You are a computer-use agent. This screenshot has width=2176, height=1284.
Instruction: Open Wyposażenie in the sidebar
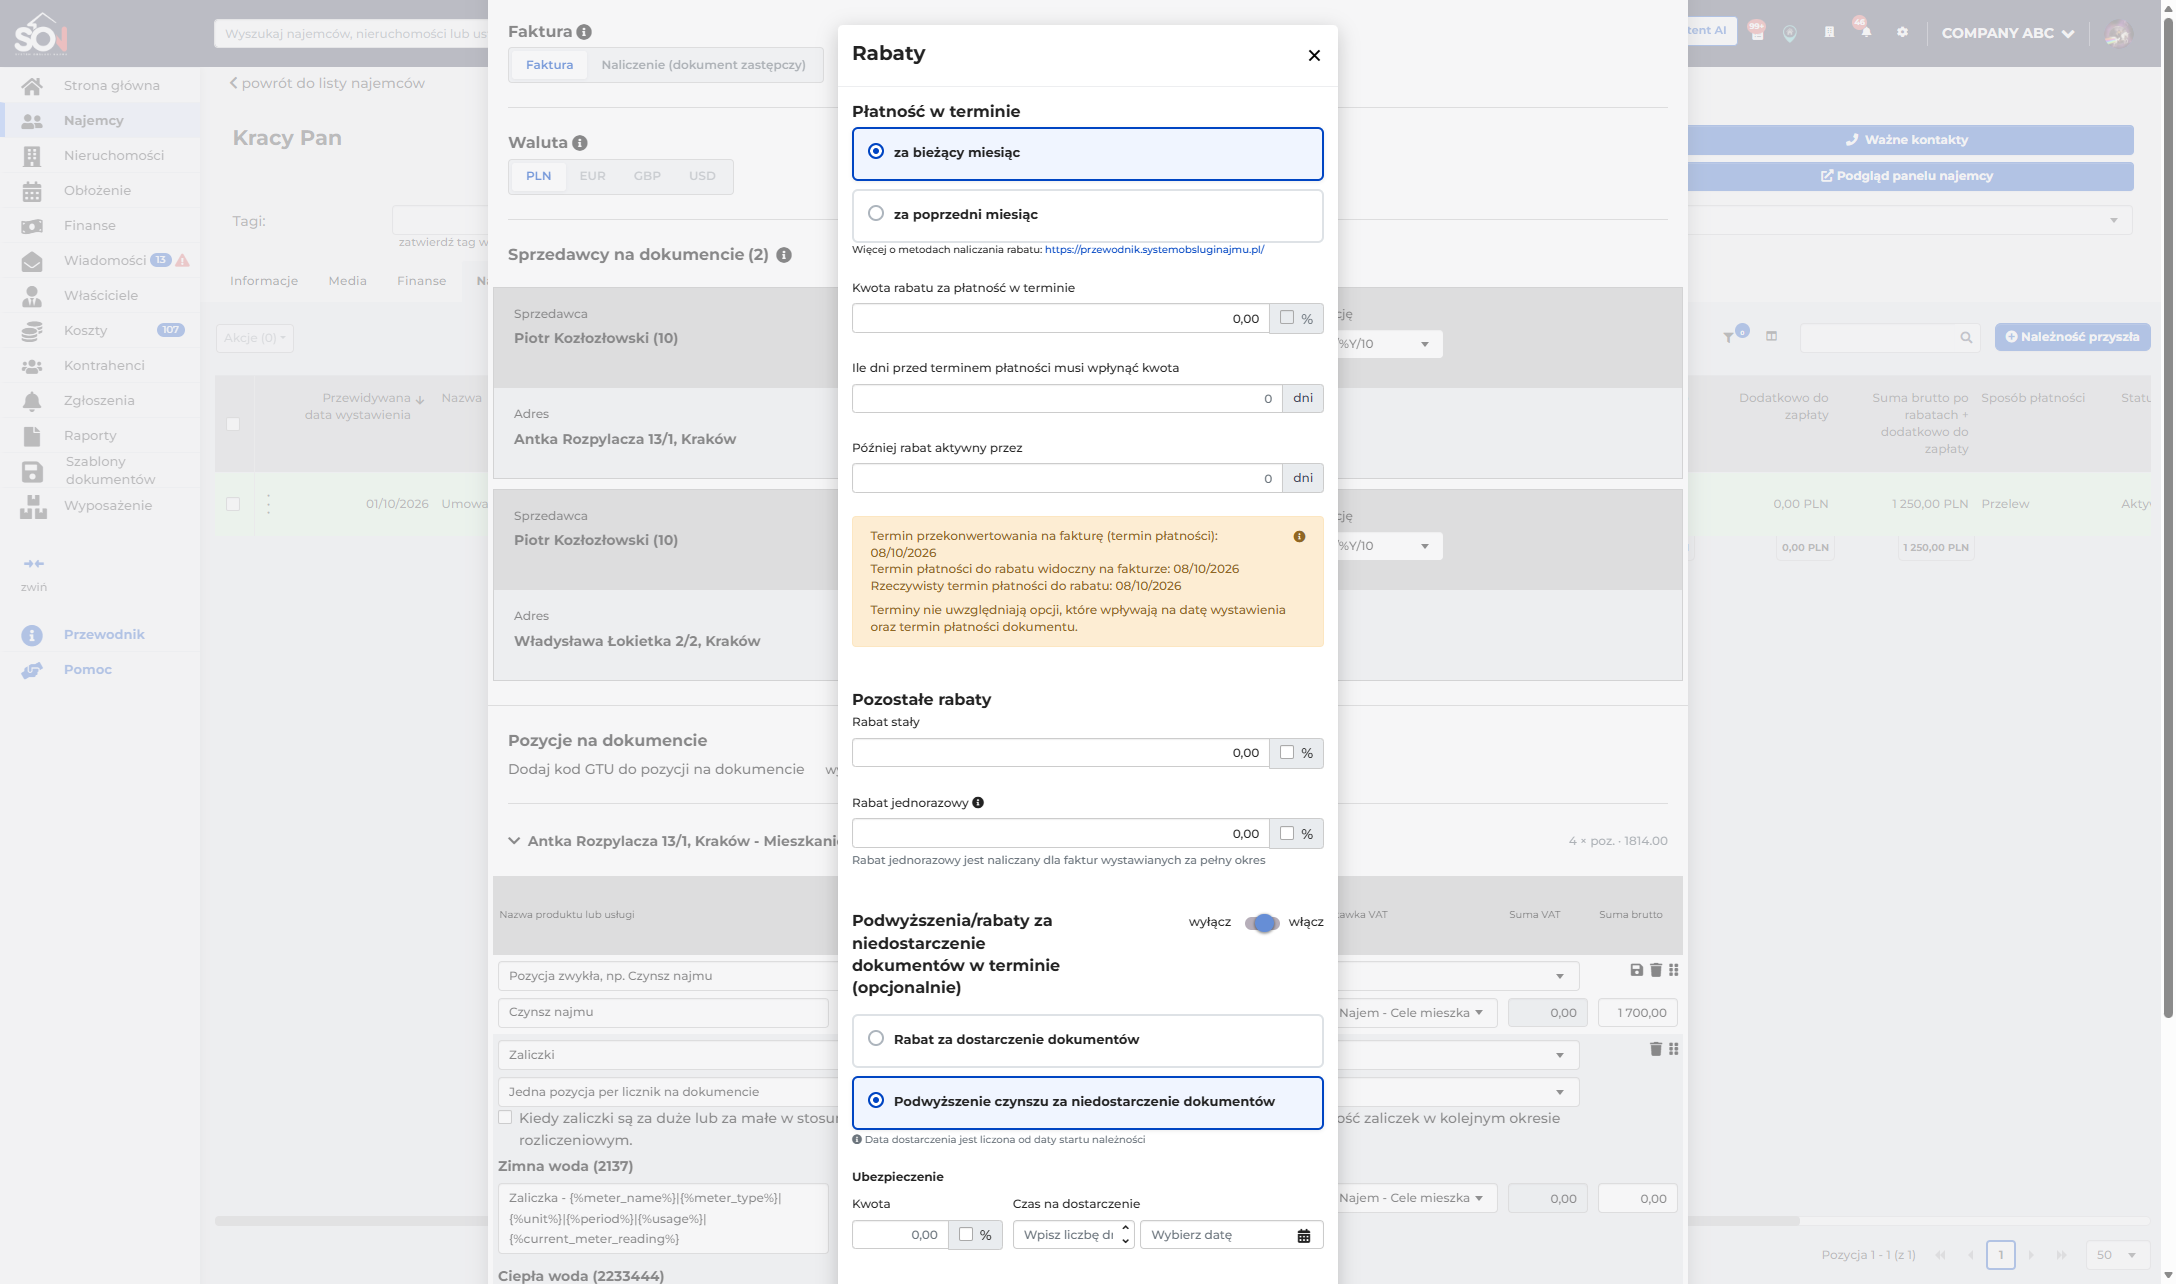tap(100, 506)
